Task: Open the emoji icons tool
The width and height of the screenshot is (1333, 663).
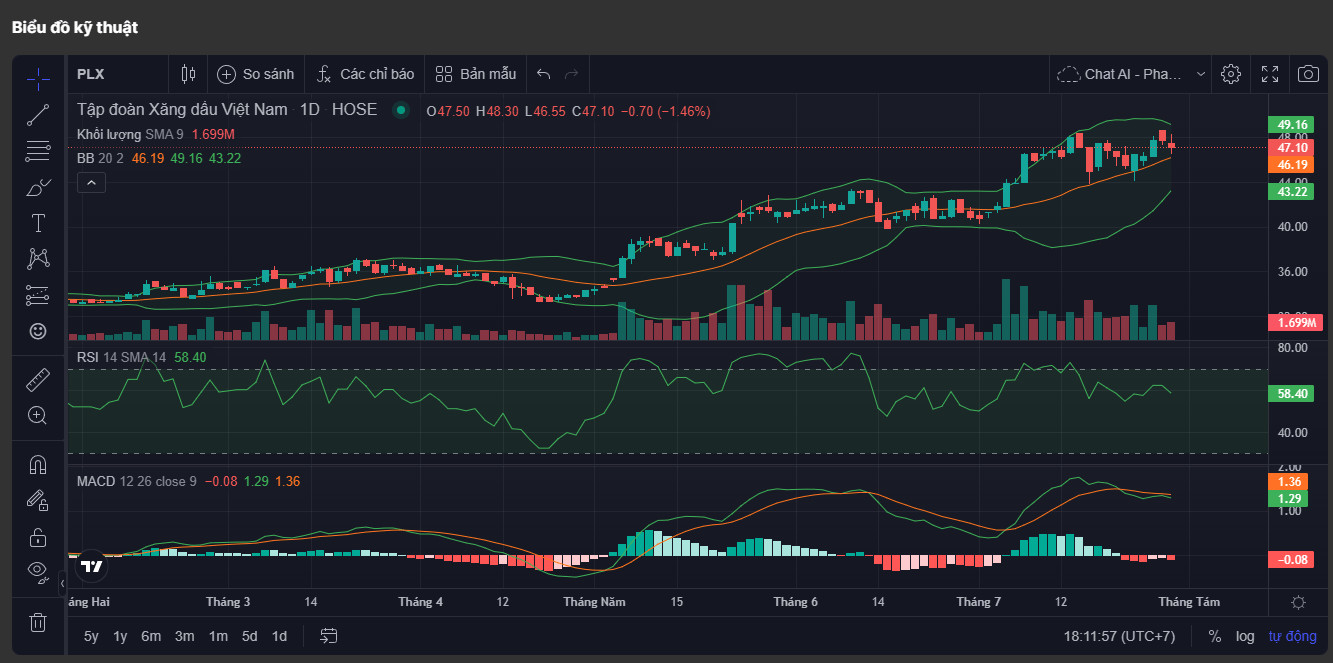Action: [x=38, y=331]
